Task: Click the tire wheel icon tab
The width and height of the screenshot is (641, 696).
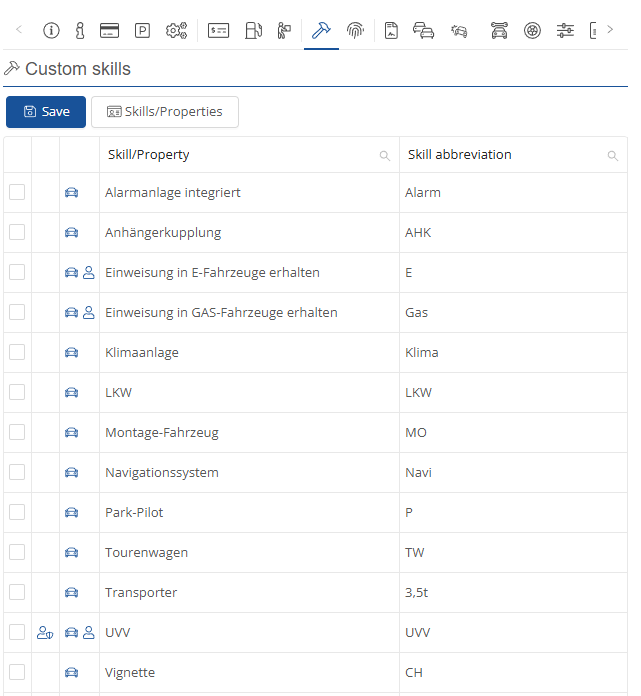Action: point(532,30)
